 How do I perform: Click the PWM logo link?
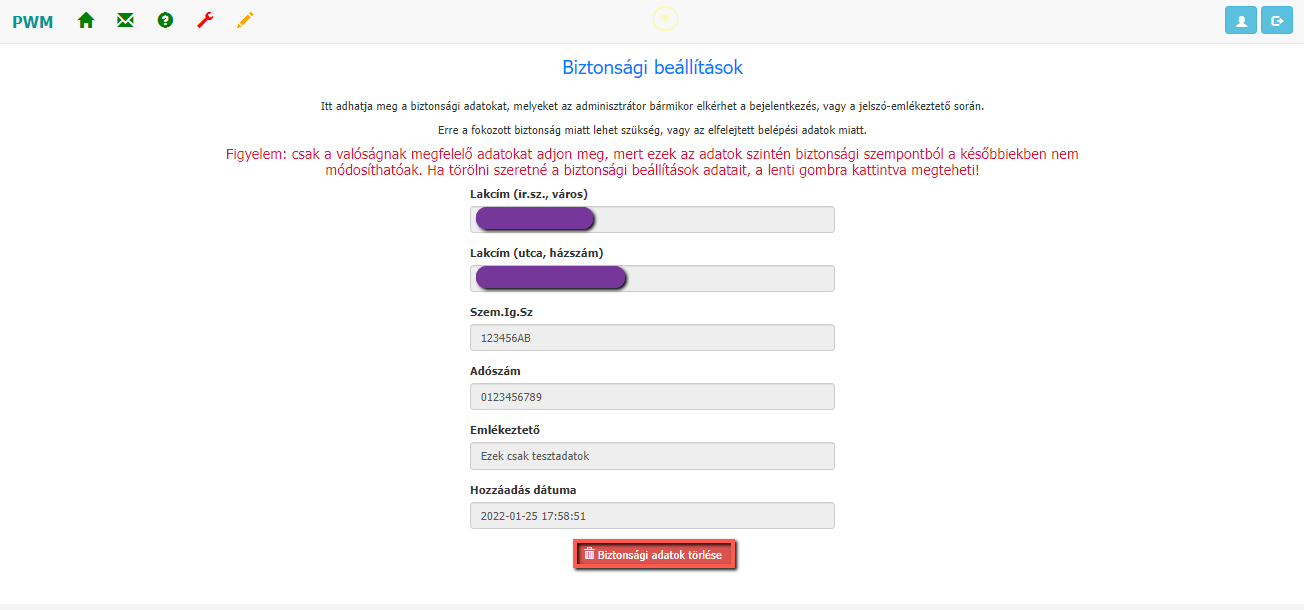pyautogui.click(x=32, y=21)
